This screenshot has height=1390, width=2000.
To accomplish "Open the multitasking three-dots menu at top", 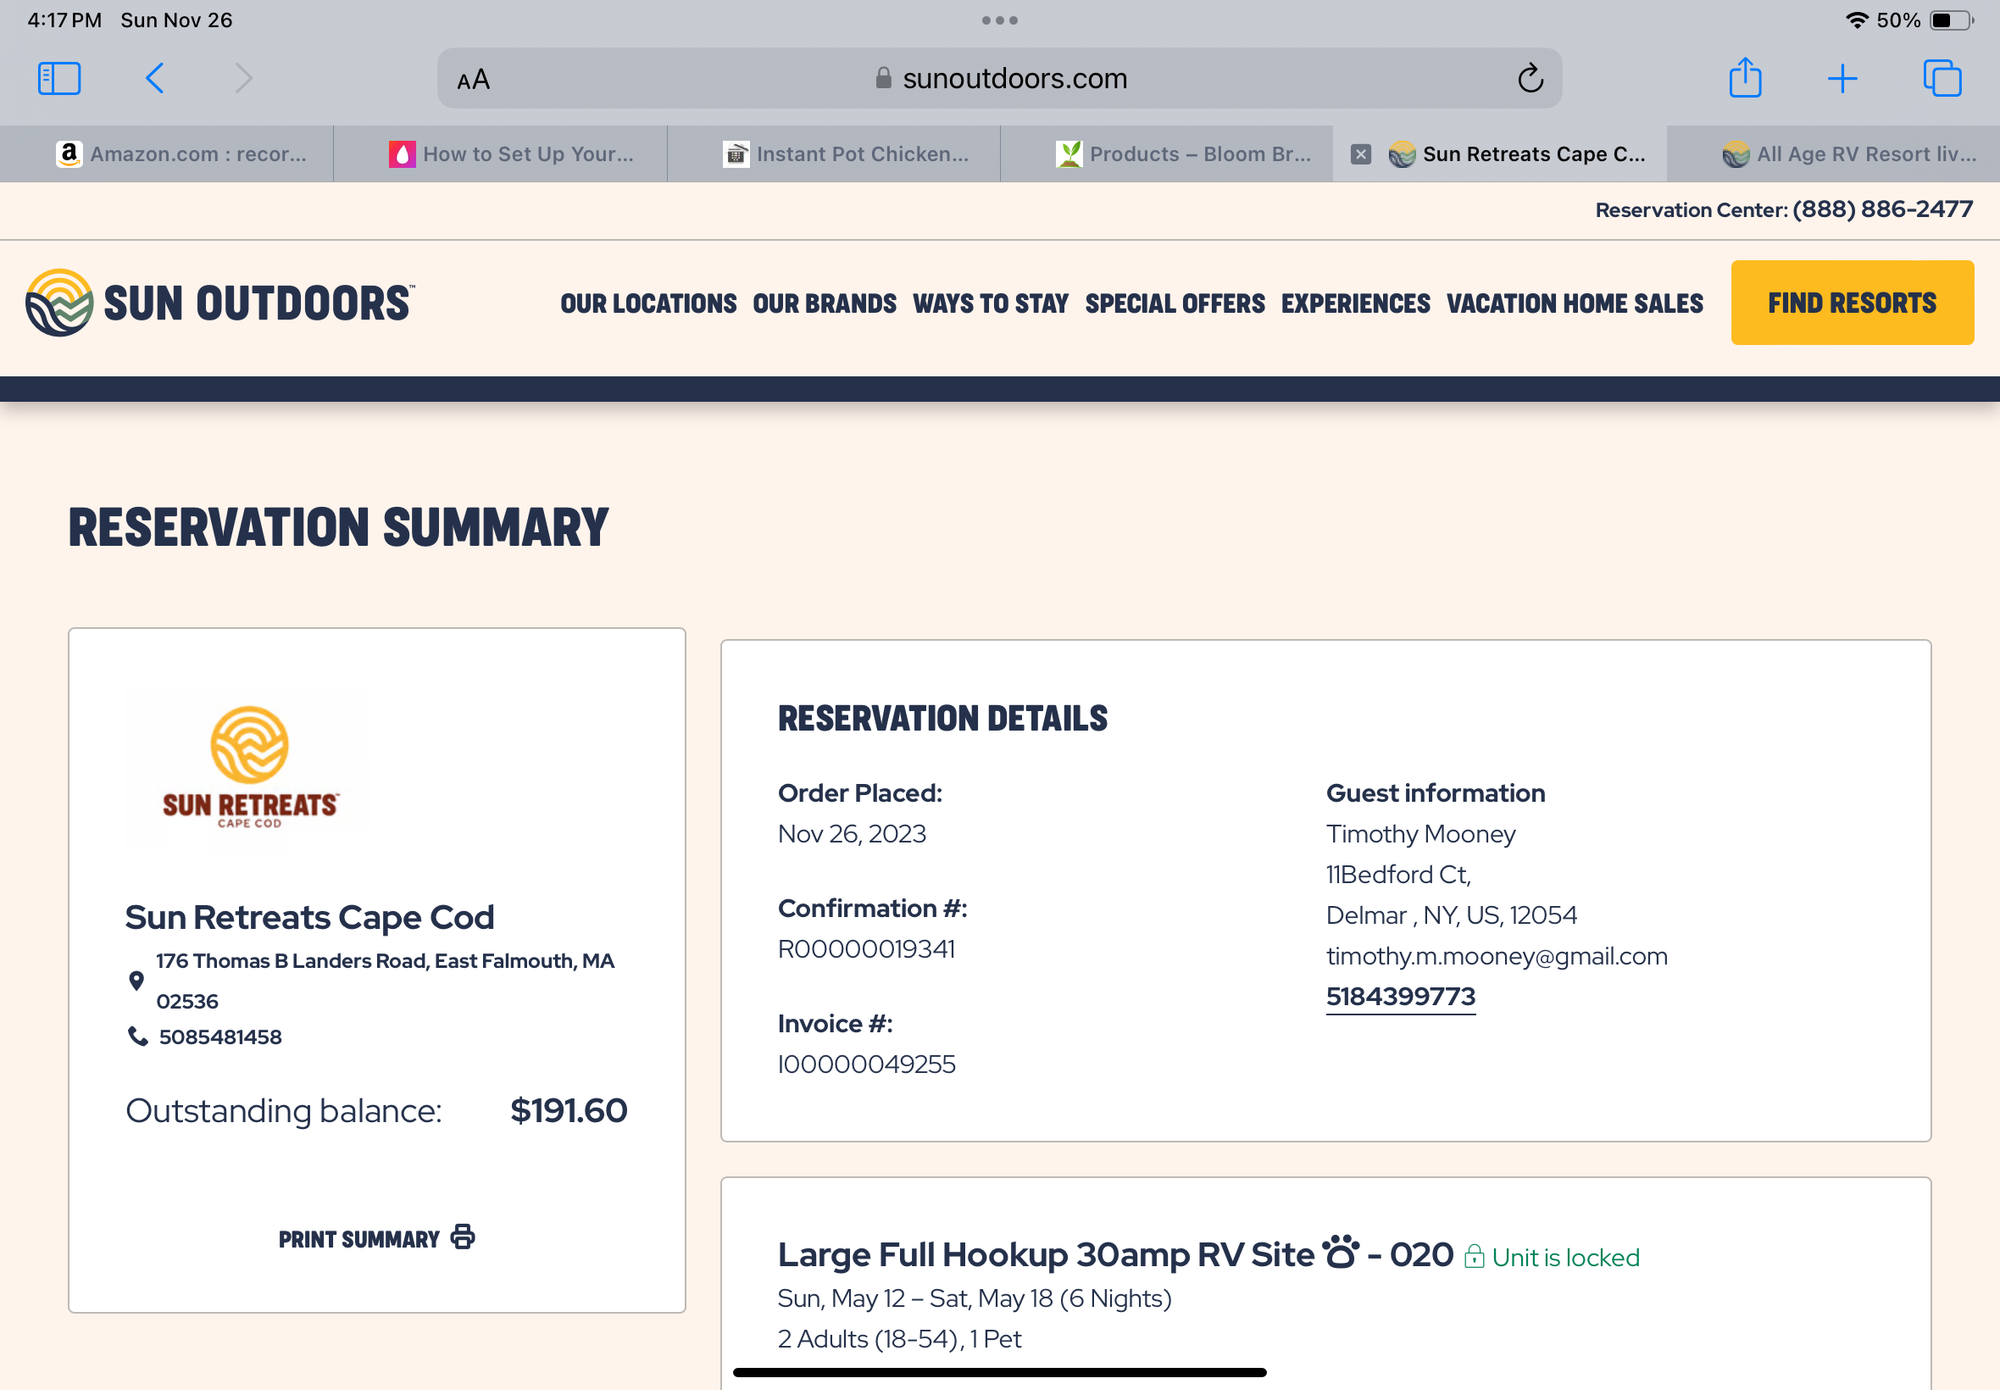I will pos(1000,20).
